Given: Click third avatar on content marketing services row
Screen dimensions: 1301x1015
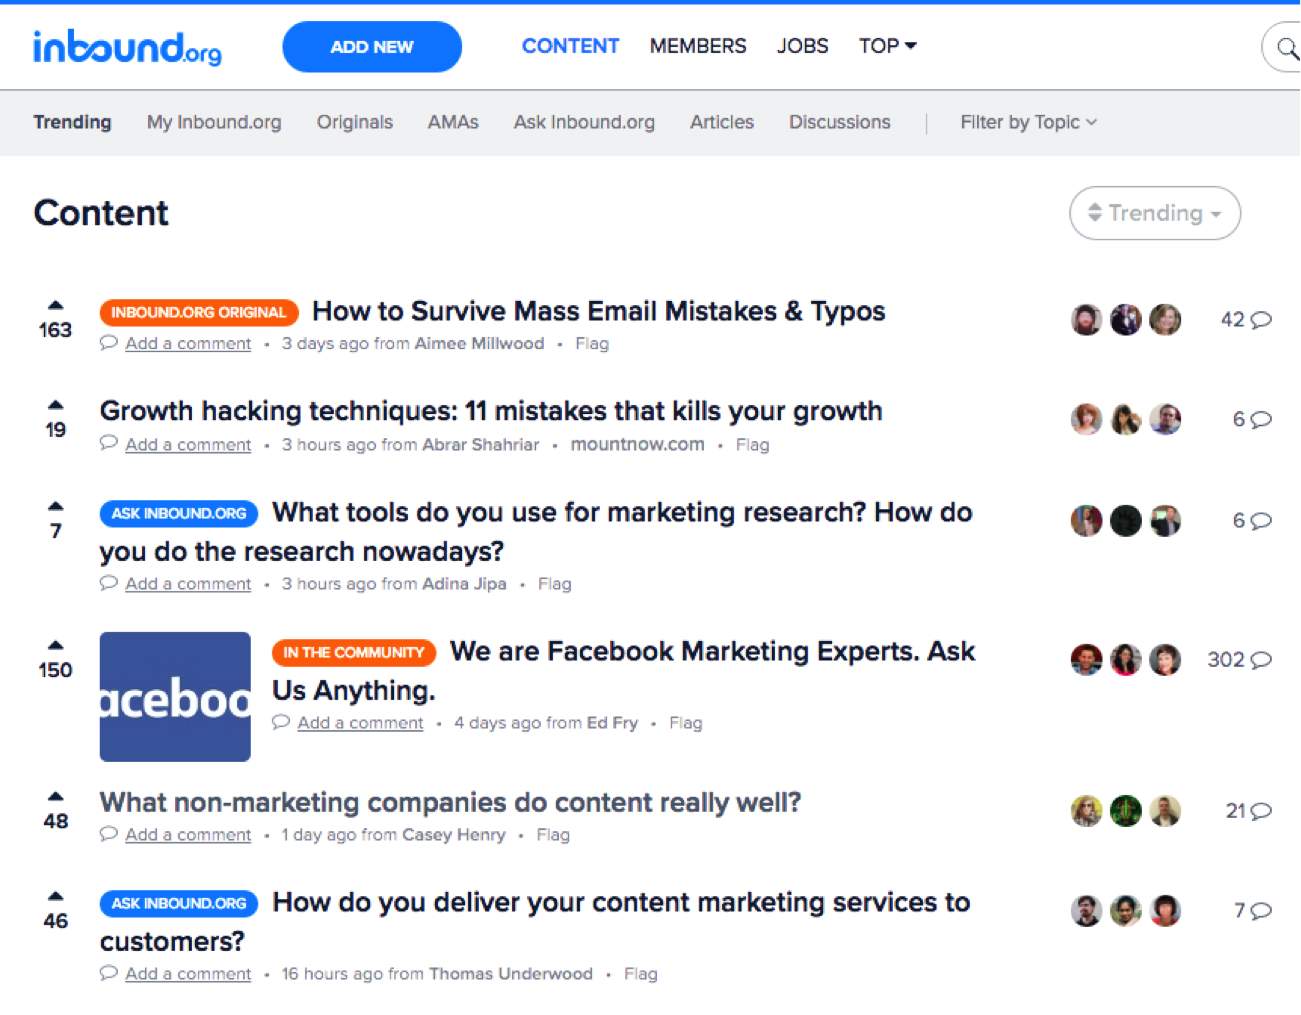Looking at the screenshot, I should [1165, 911].
